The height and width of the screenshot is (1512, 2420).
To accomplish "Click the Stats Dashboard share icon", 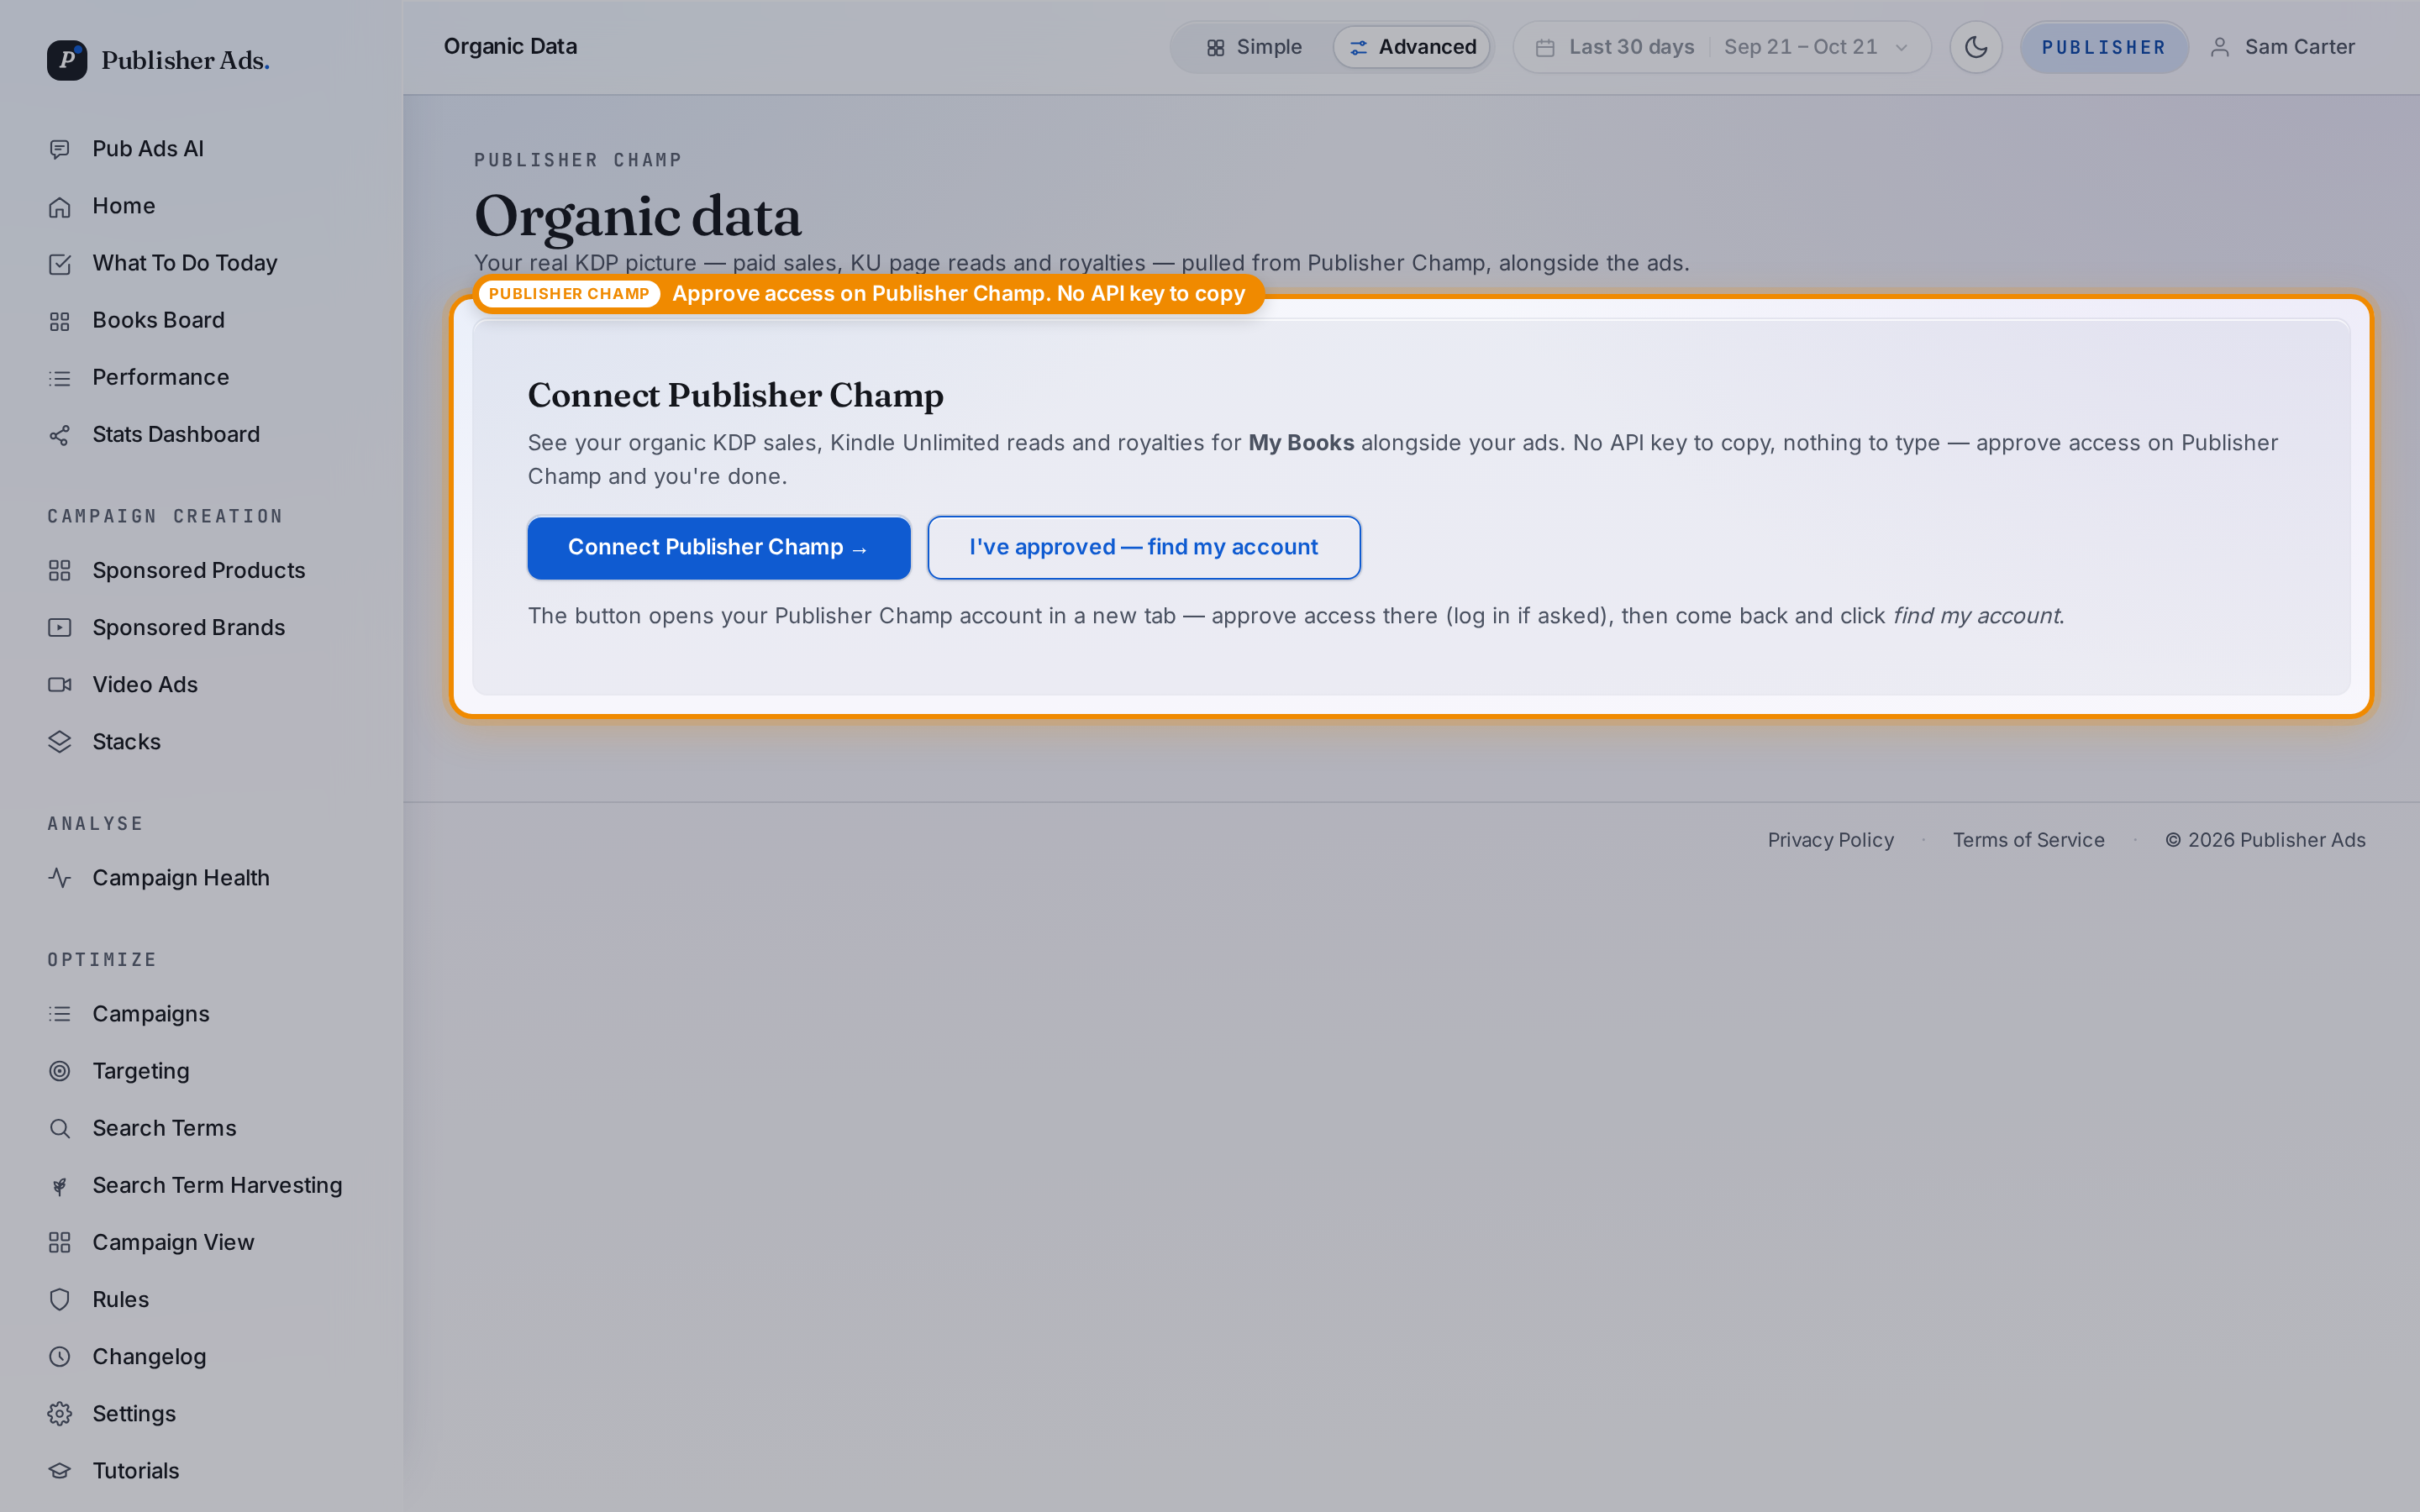I will (60, 435).
